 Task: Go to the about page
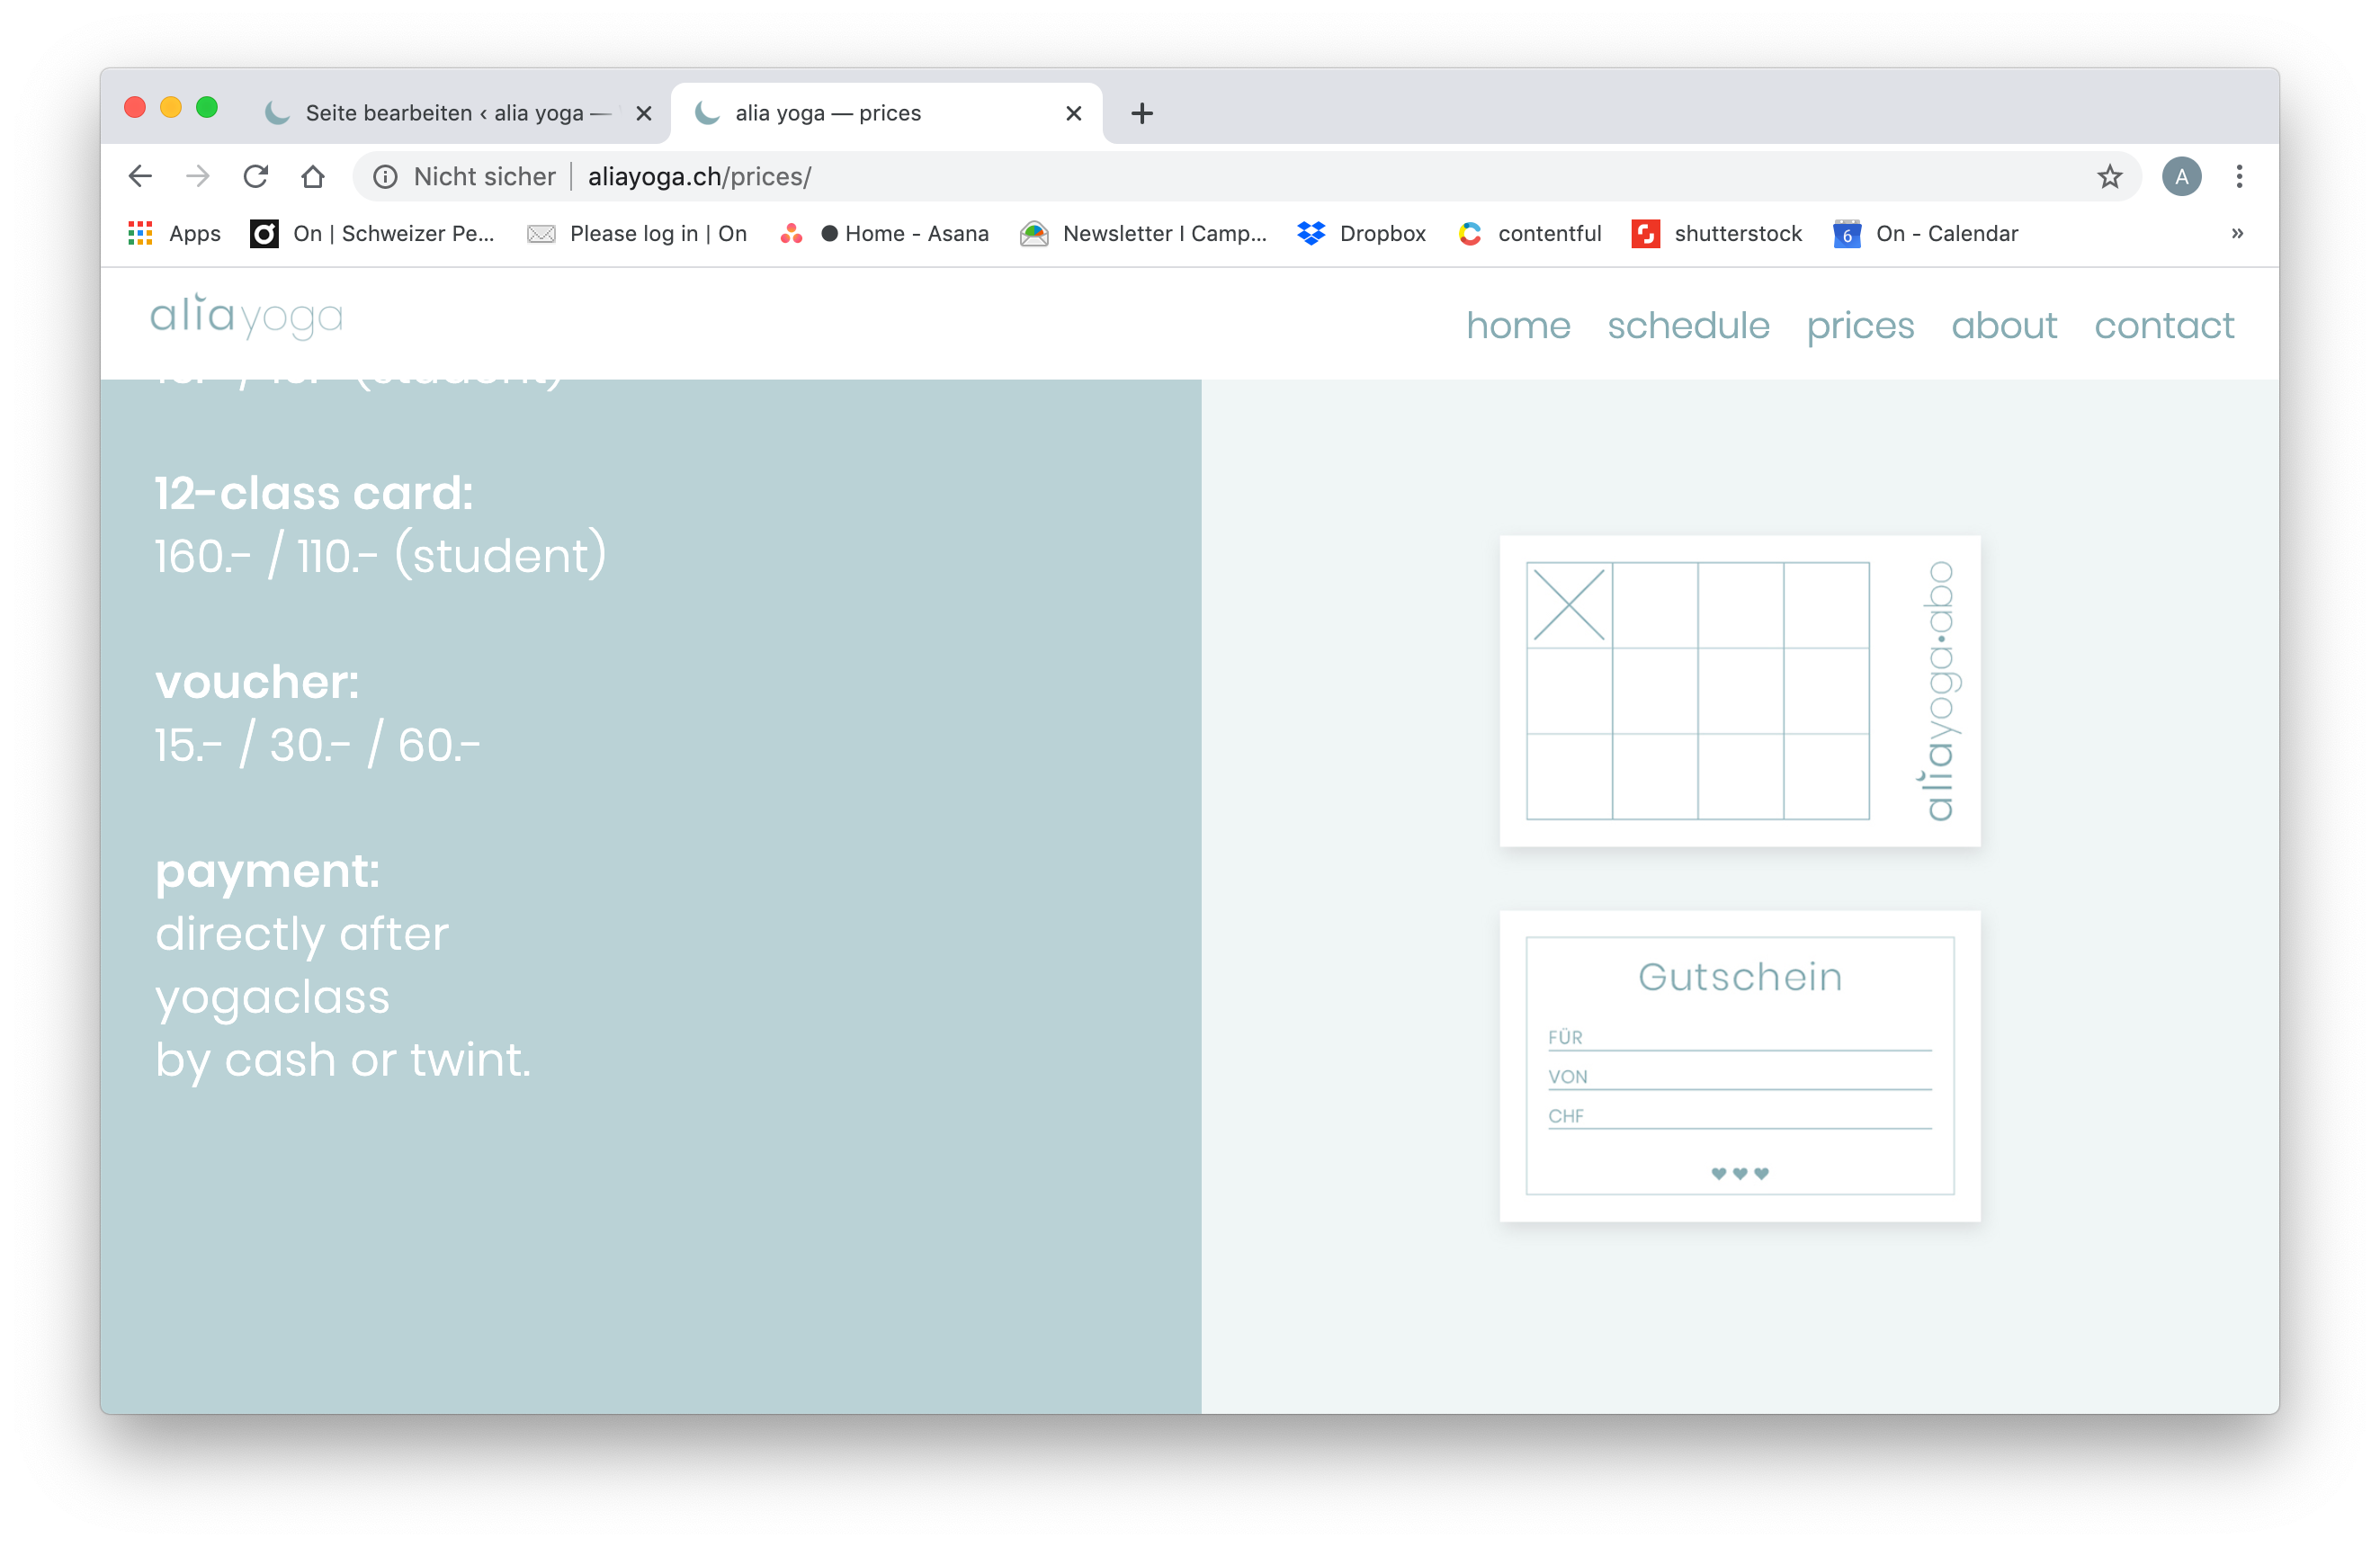click(x=2004, y=325)
